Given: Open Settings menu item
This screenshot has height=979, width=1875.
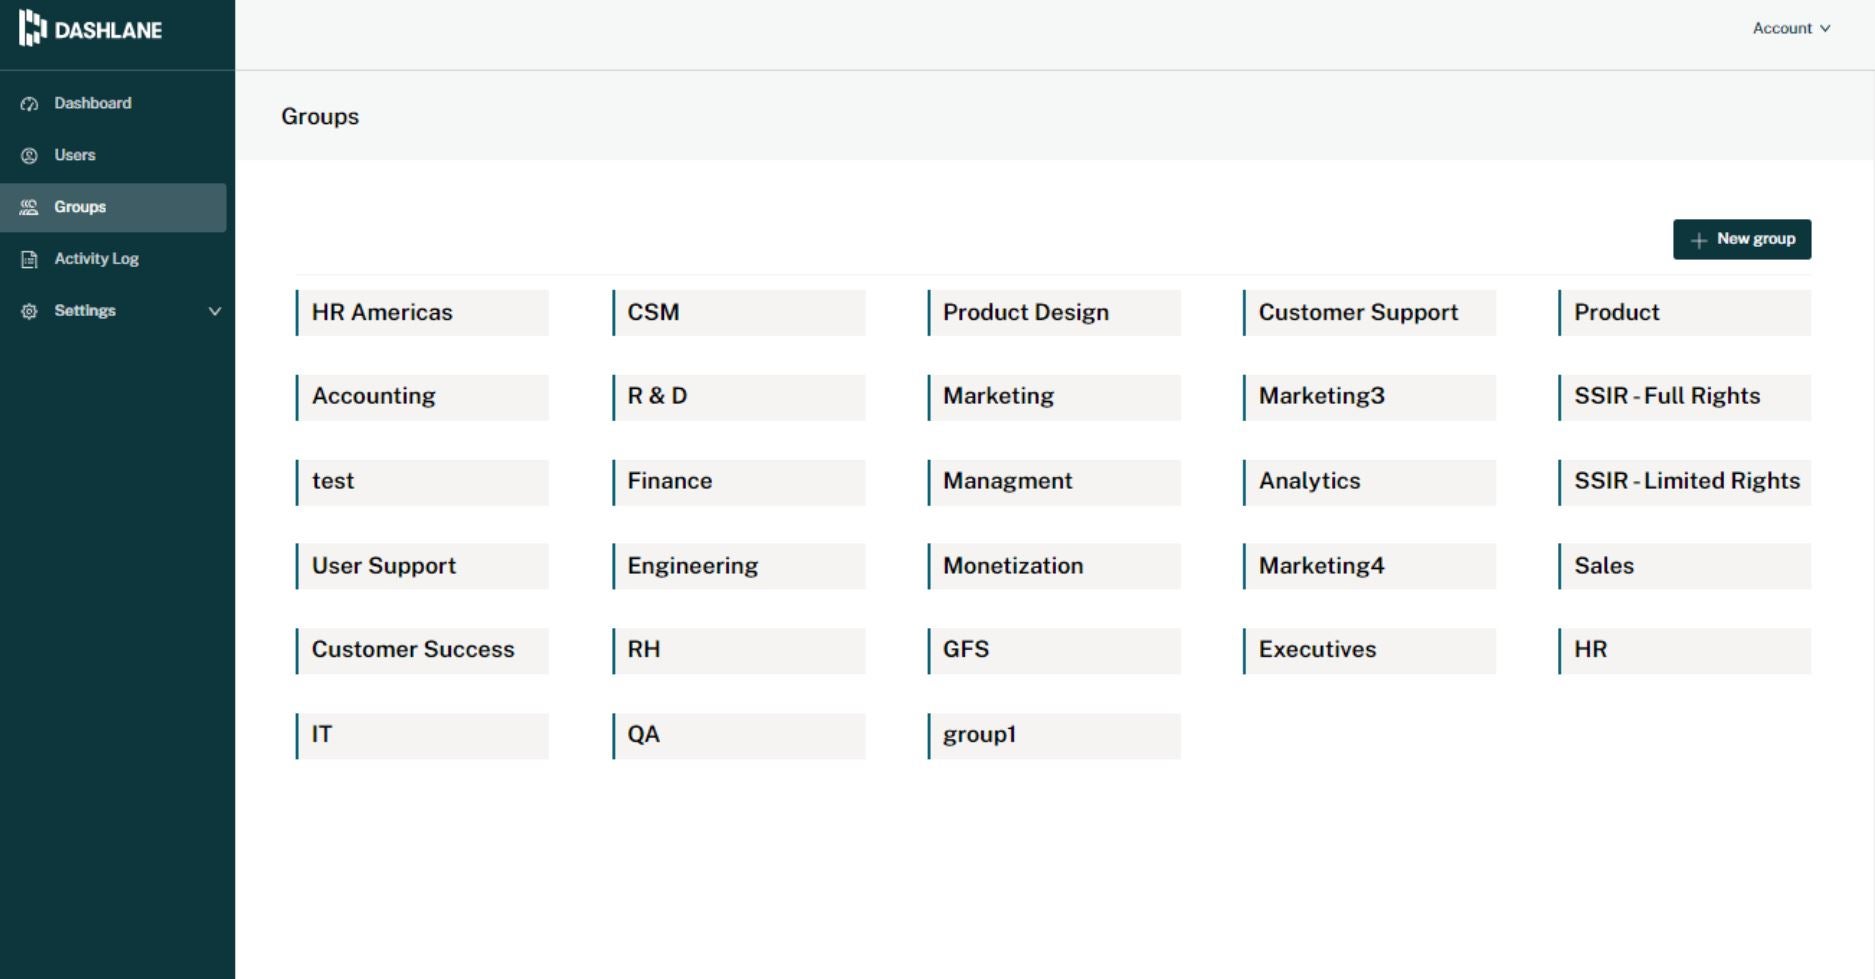Looking at the screenshot, I should (x=113, y=311).
